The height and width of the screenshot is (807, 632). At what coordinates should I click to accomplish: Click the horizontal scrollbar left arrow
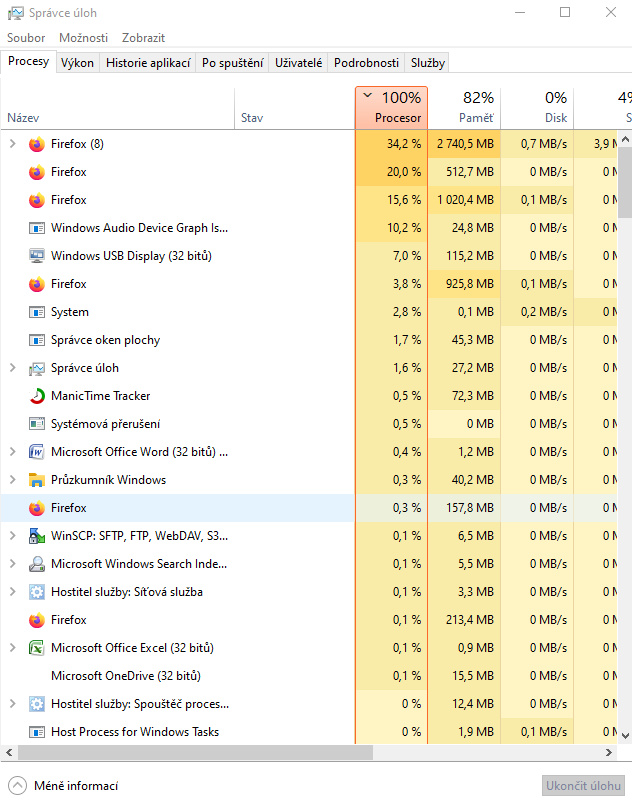(9, 752)
